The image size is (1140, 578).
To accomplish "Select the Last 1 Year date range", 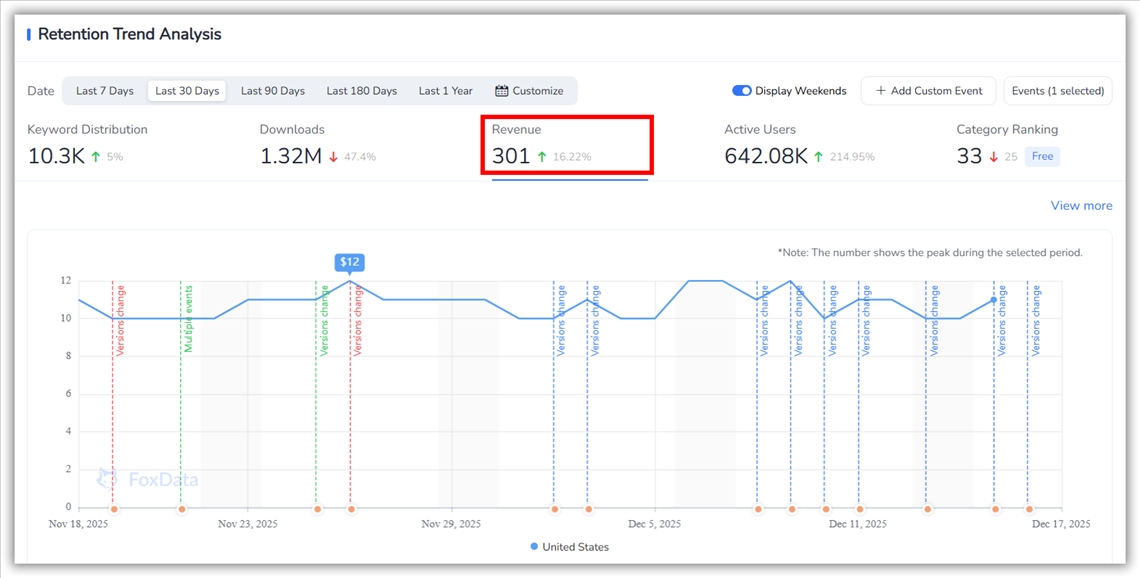I will pos(445,90).
